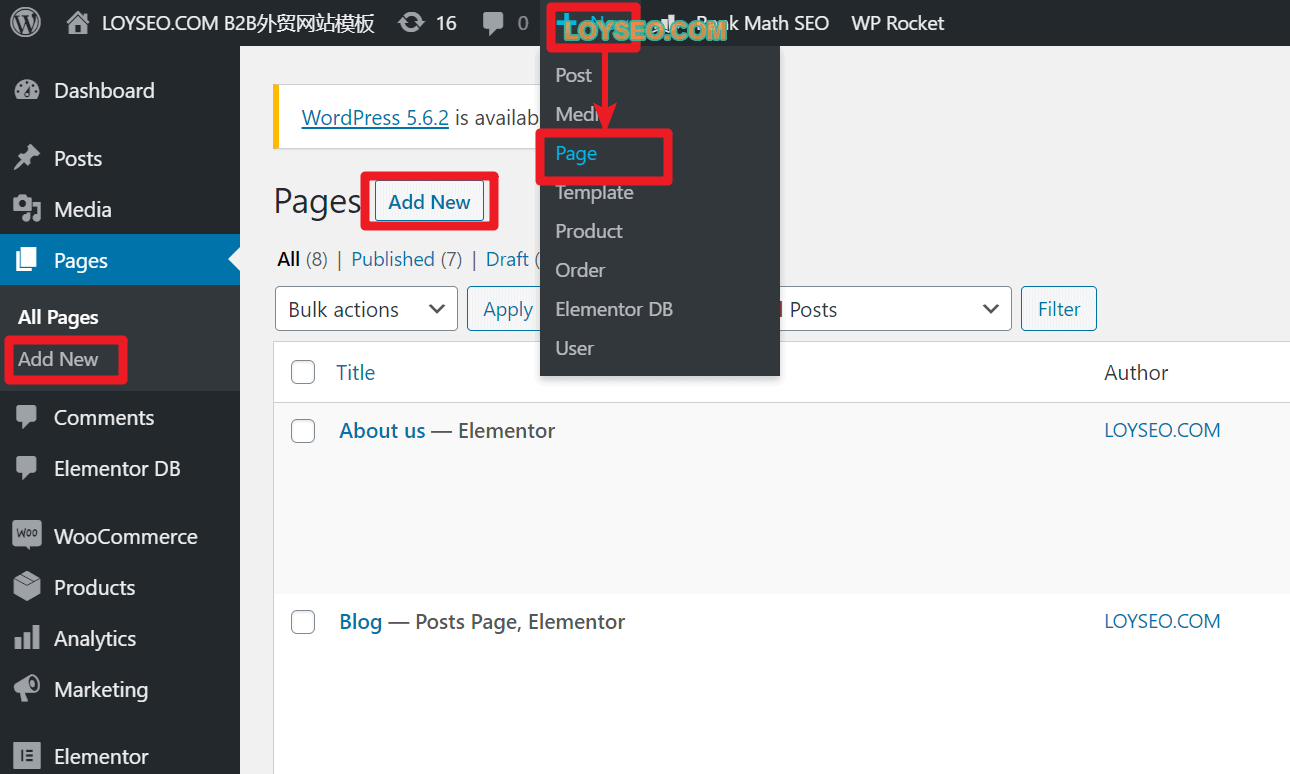Show All (8) pages

[x=302, y=259]
